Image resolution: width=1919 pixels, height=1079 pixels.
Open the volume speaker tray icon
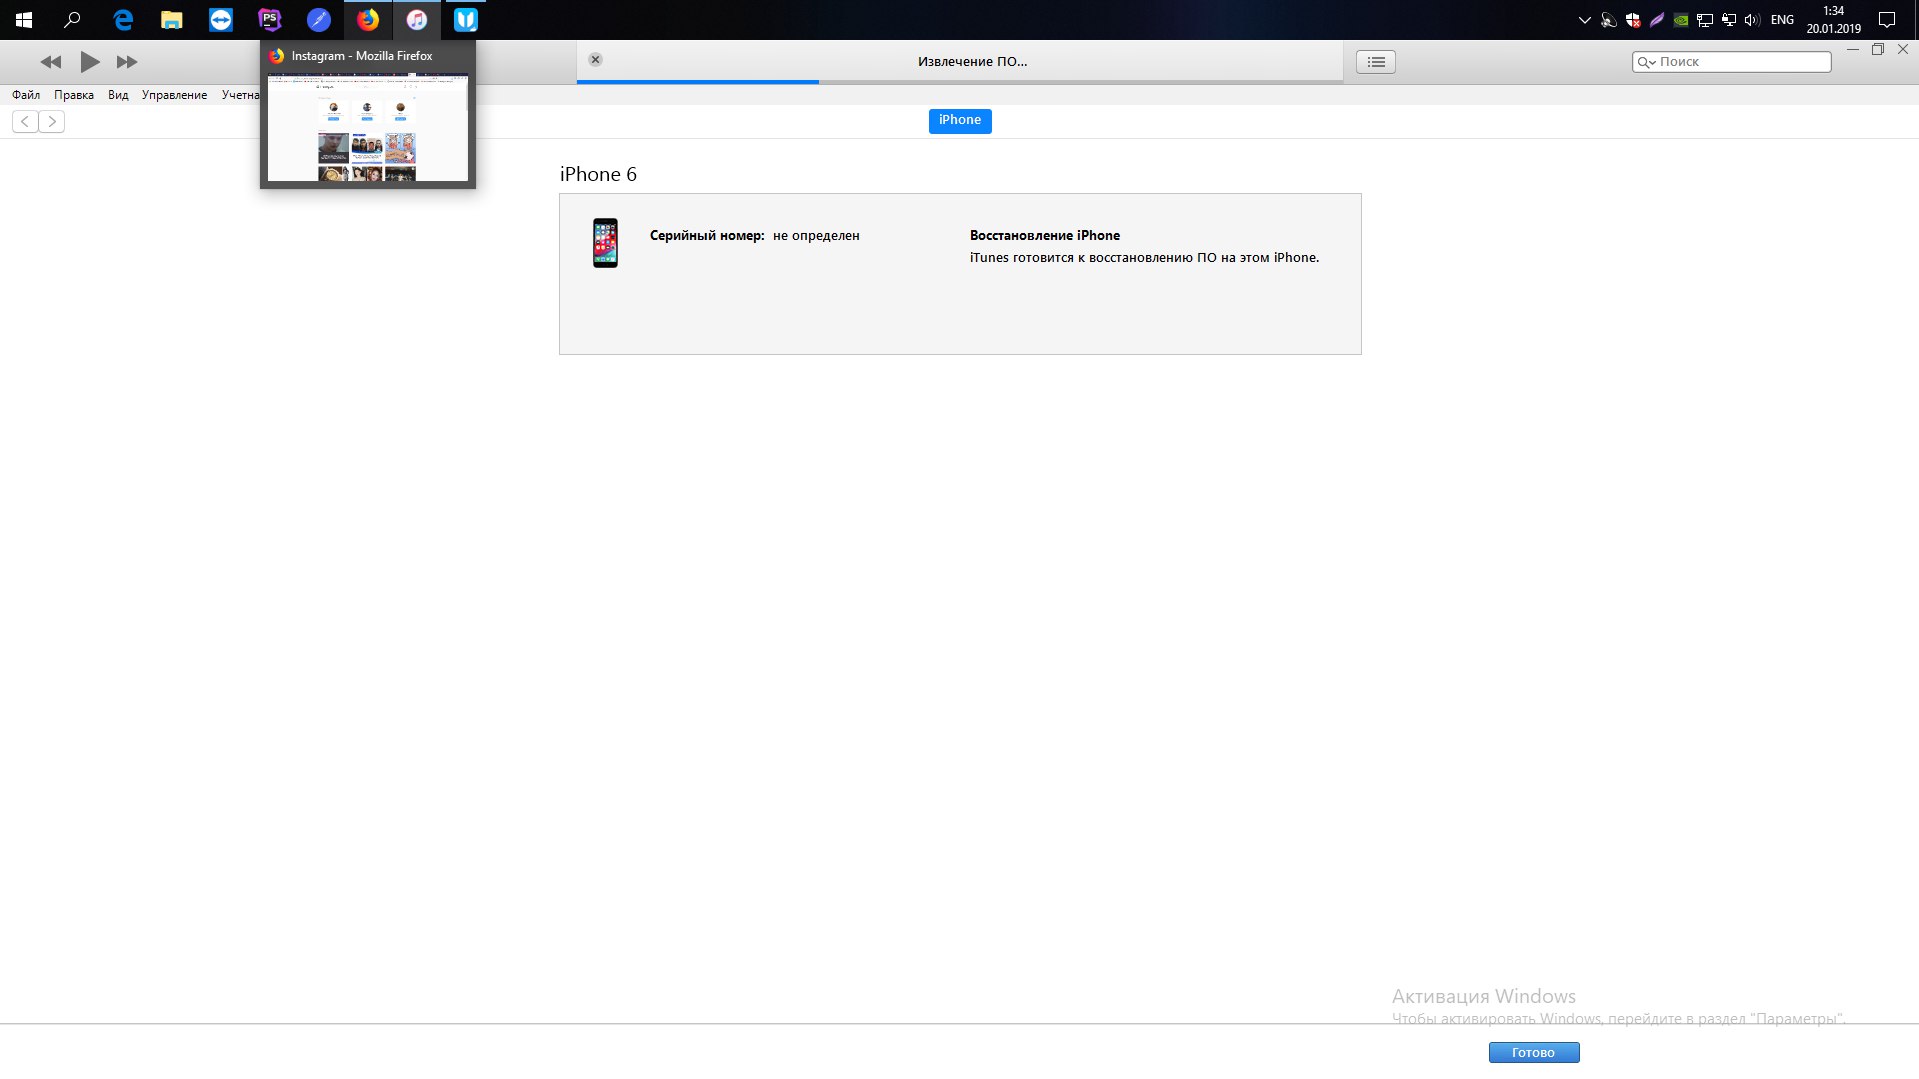(1752, 20)
